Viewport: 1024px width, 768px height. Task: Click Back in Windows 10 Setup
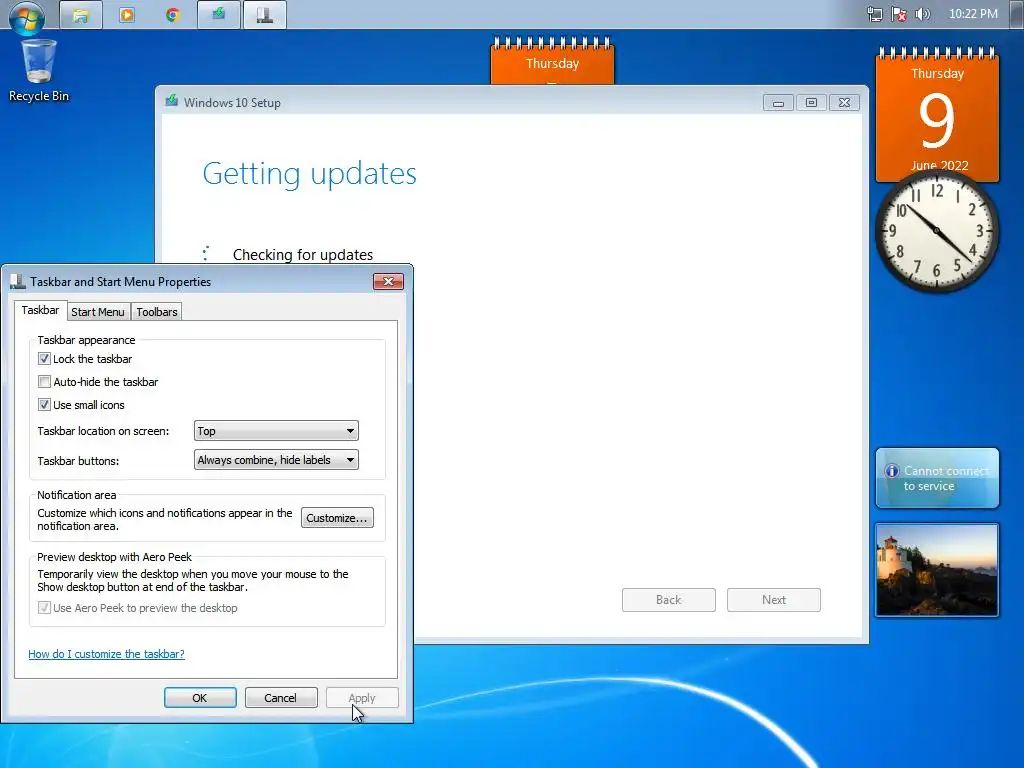coord(669,600)
